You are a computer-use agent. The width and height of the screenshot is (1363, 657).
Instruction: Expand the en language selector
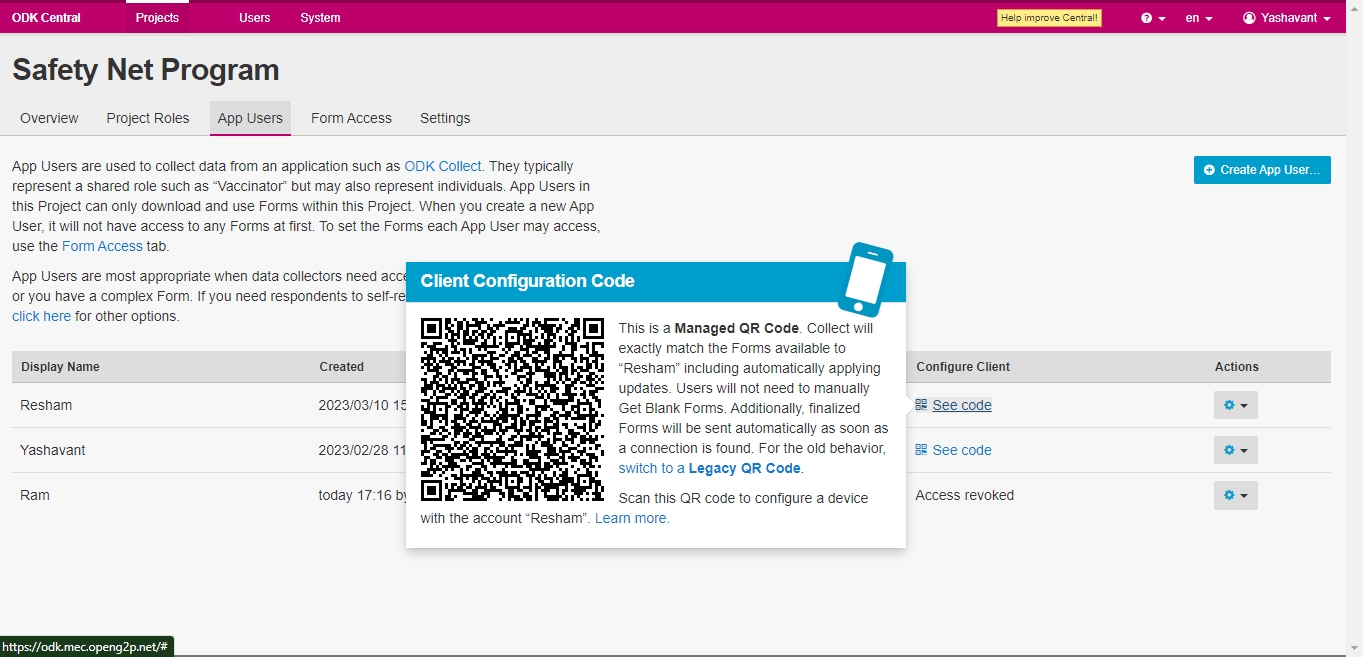(x=1198, y=18)
